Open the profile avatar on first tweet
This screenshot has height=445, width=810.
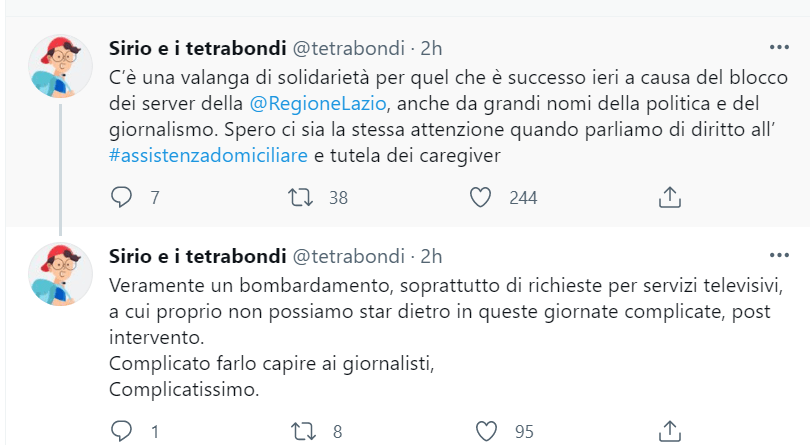(60, 67)
